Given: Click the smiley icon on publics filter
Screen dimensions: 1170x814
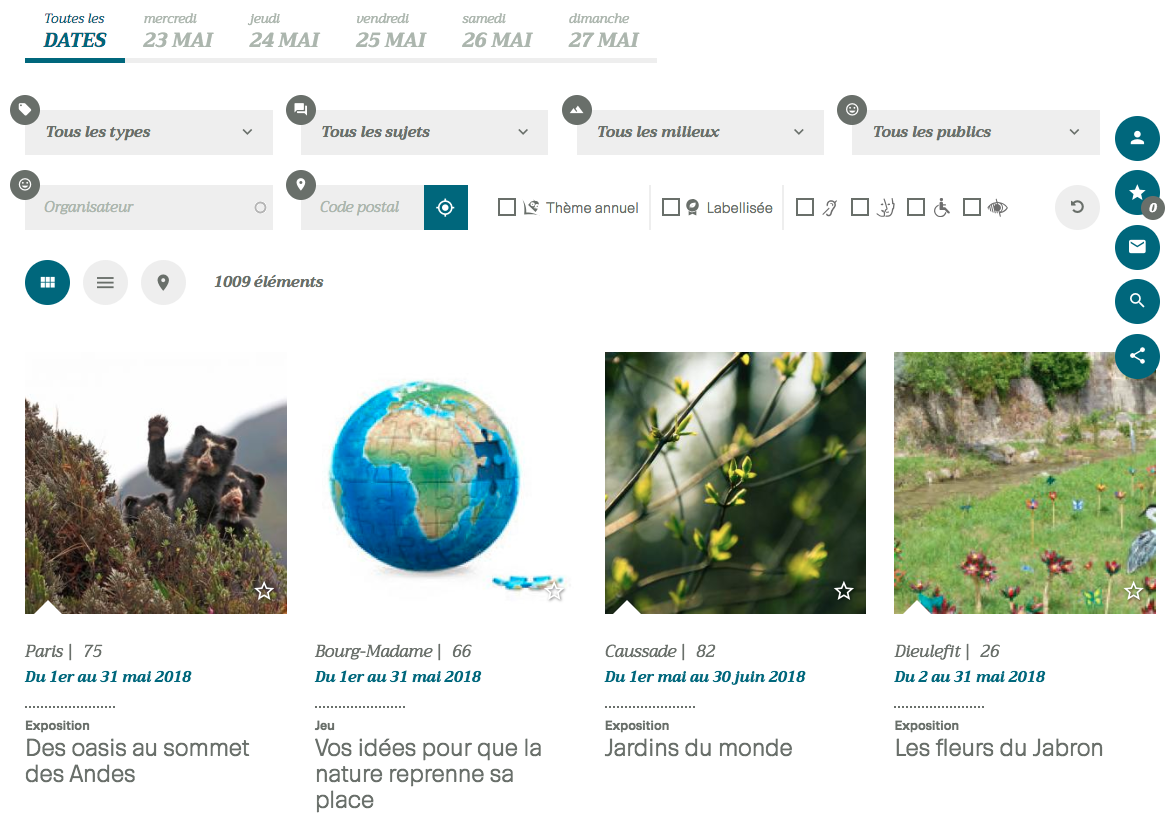Looking at the screenshot, I should pyautogui.click(x=852, y=110).
